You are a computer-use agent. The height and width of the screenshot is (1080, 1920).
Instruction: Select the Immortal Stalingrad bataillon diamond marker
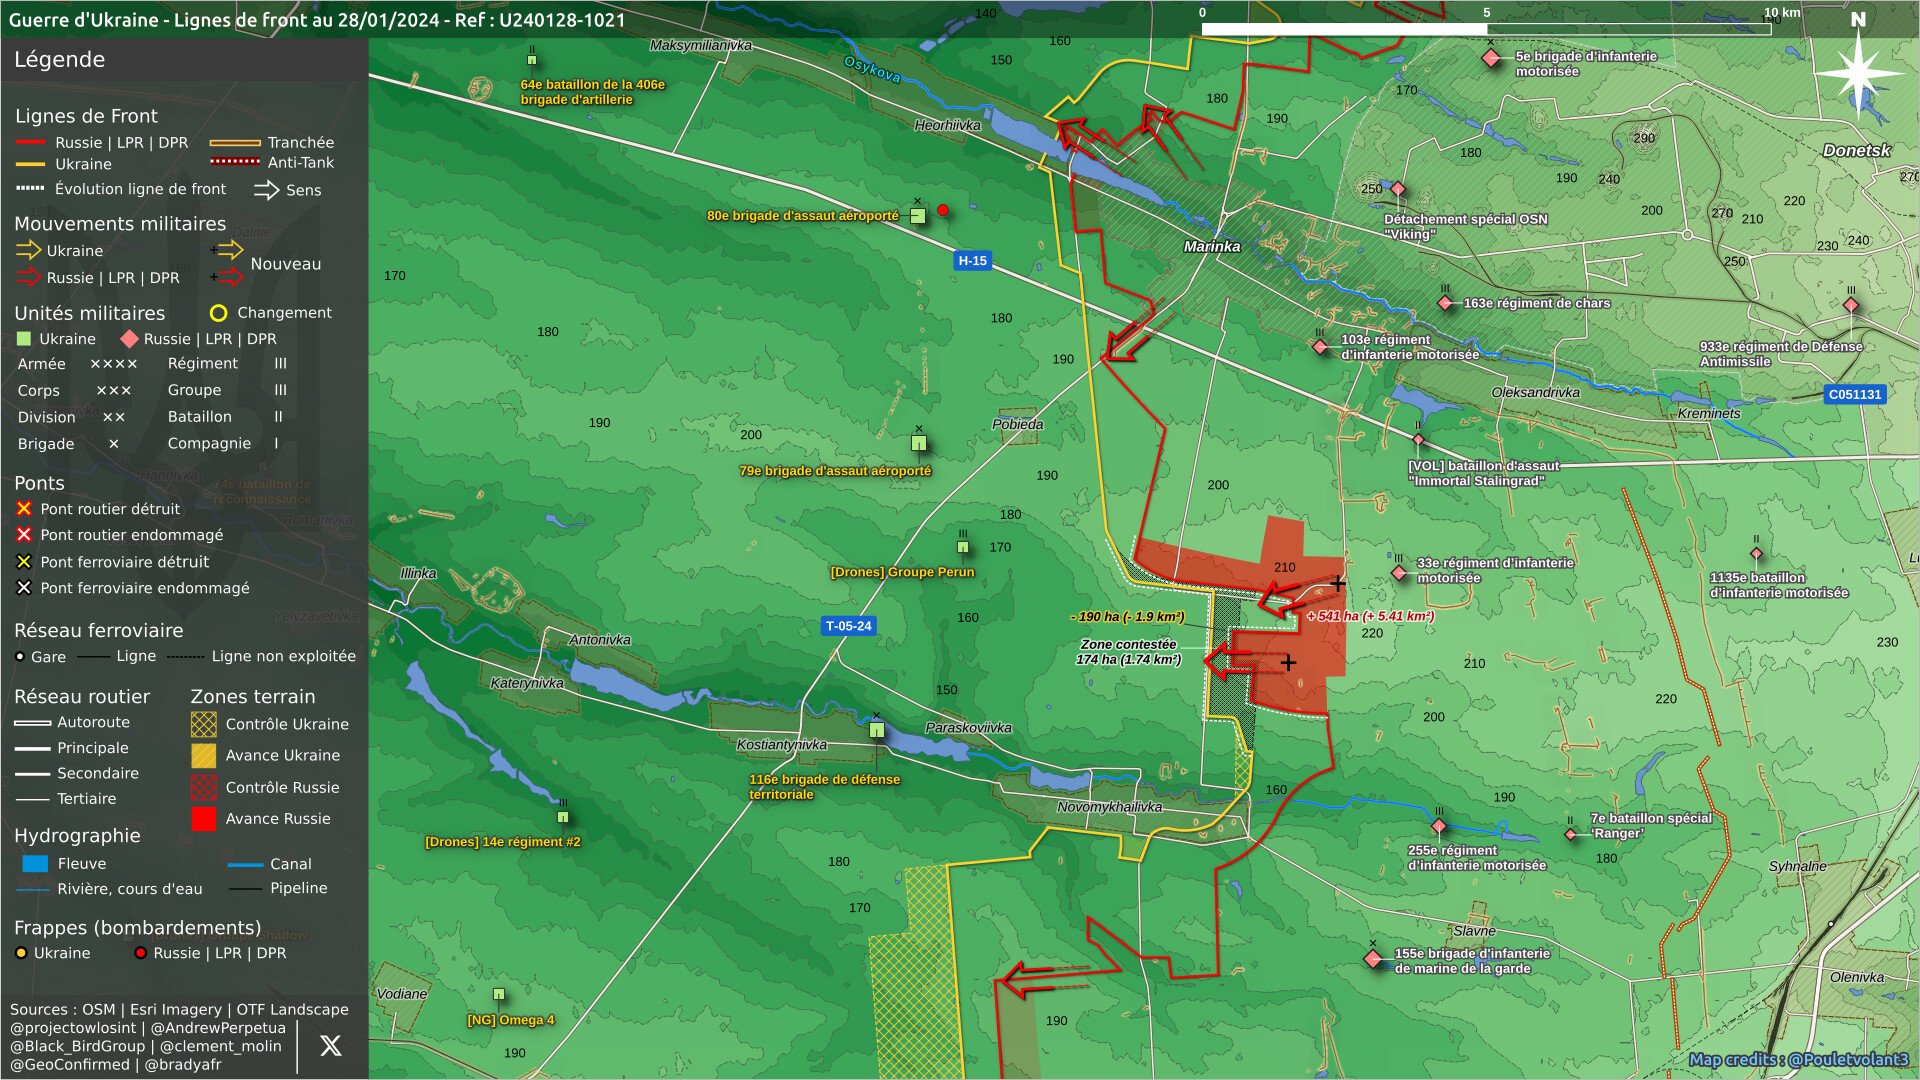point(1418,439)
